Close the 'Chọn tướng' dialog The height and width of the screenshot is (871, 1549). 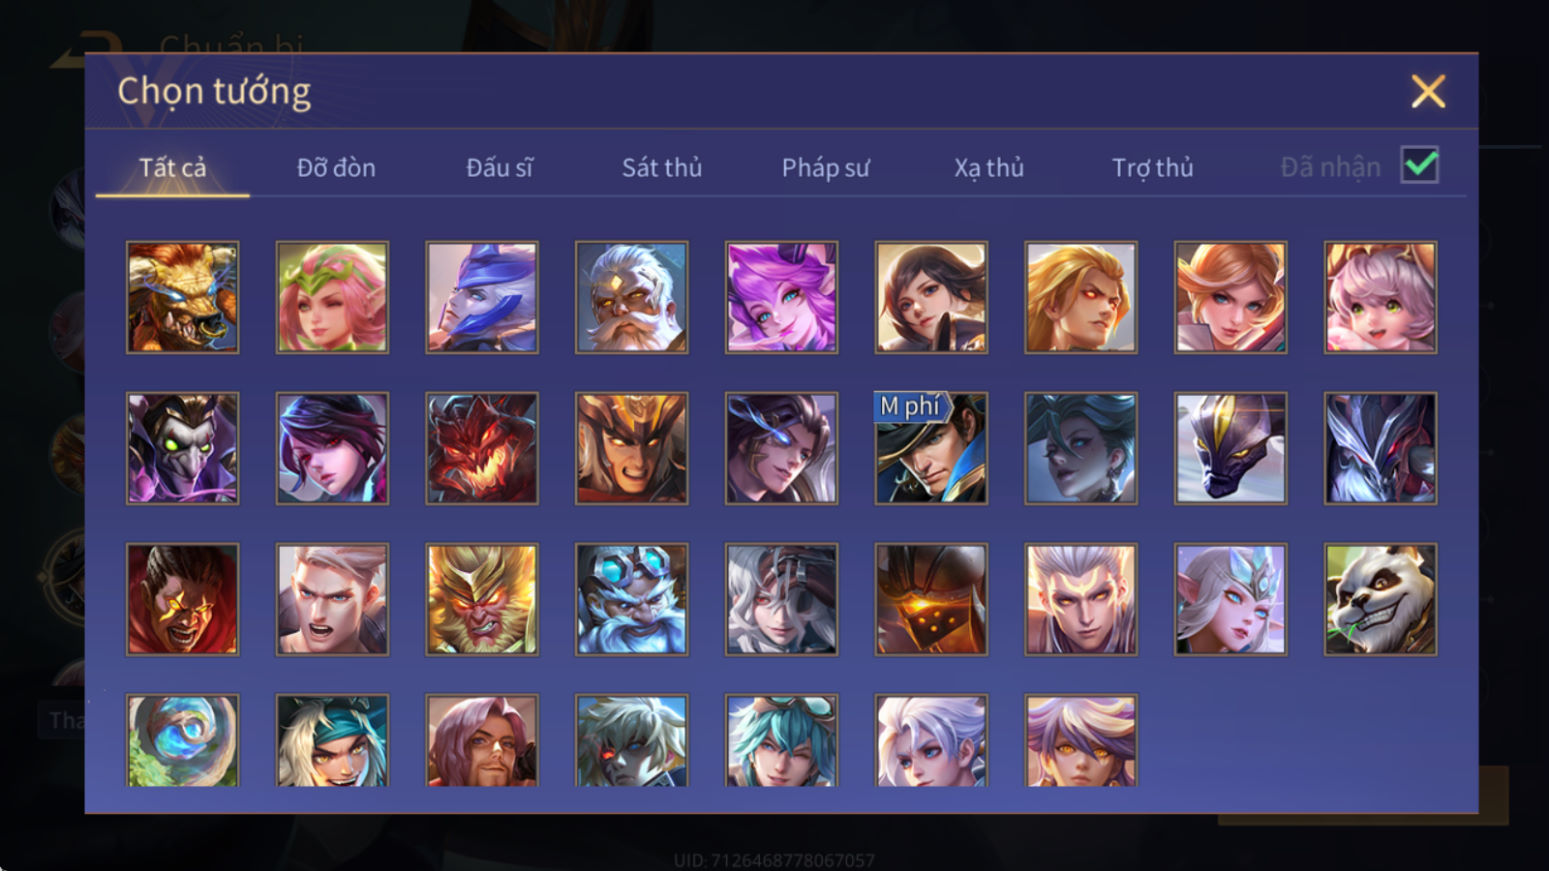(1428, 91)
